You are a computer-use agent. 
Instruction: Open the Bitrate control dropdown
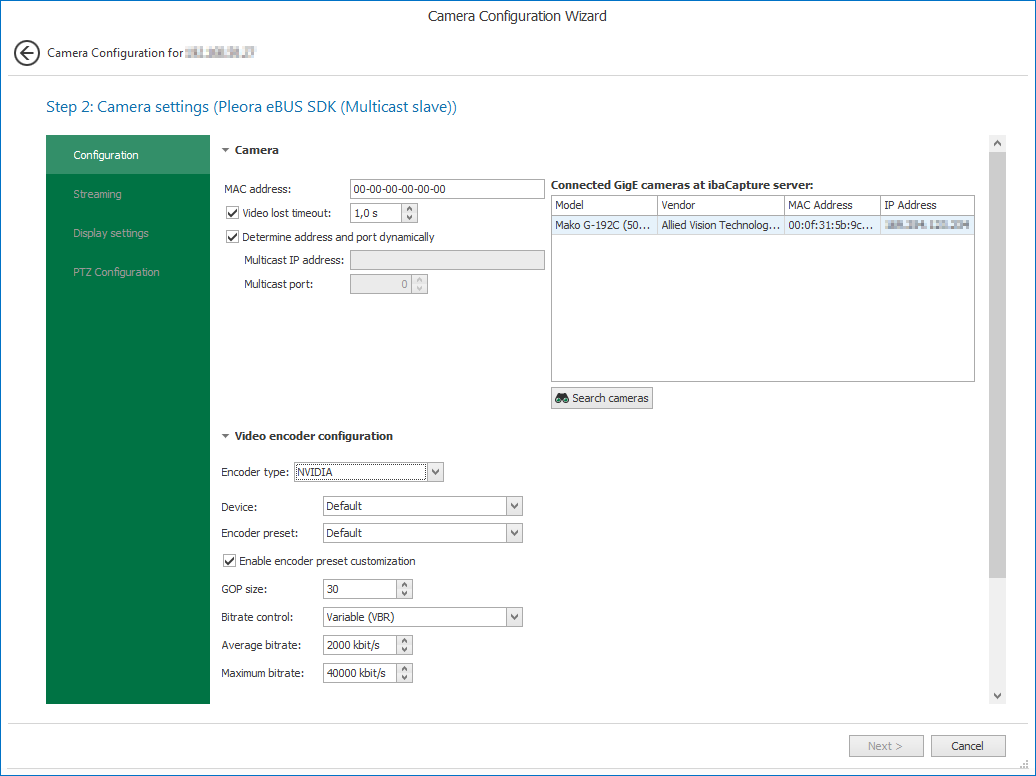514,617
